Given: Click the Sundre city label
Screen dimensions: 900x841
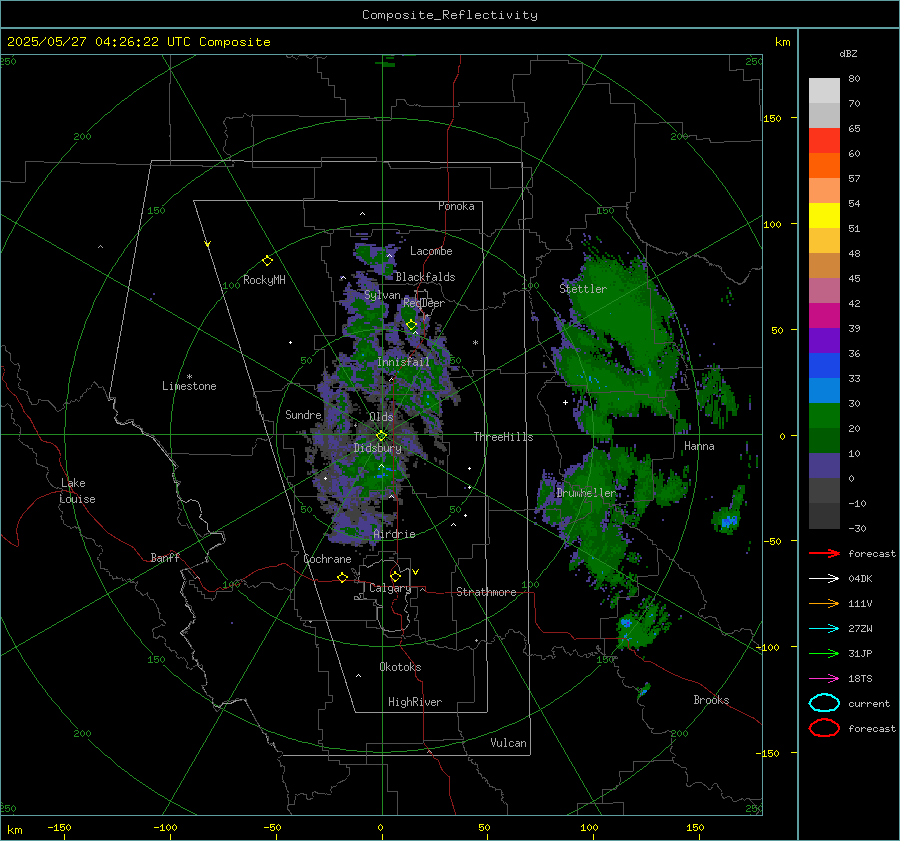Looking at the screenshot, I should [x=303, y=415].
